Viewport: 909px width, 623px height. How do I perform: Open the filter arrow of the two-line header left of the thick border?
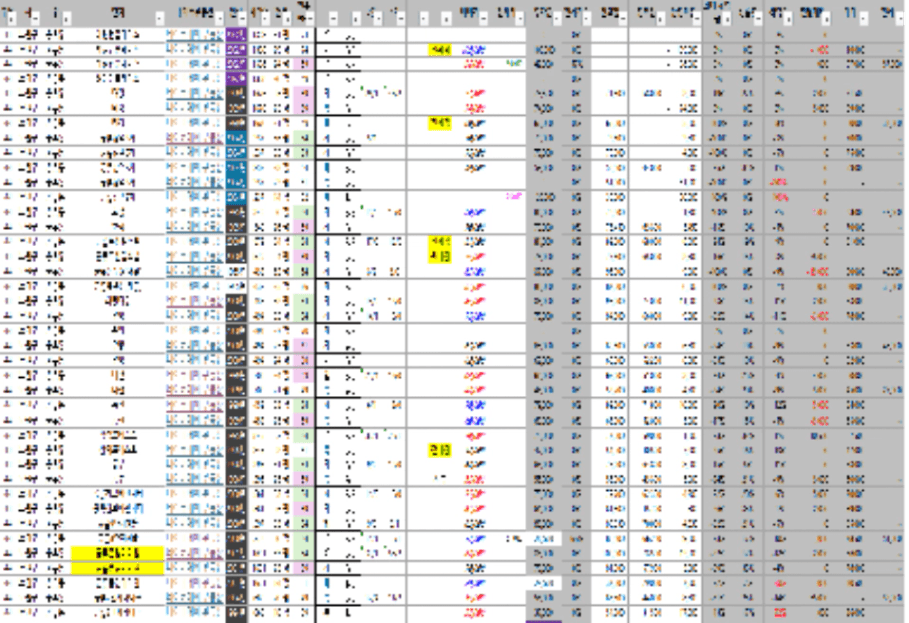(310, 20)
